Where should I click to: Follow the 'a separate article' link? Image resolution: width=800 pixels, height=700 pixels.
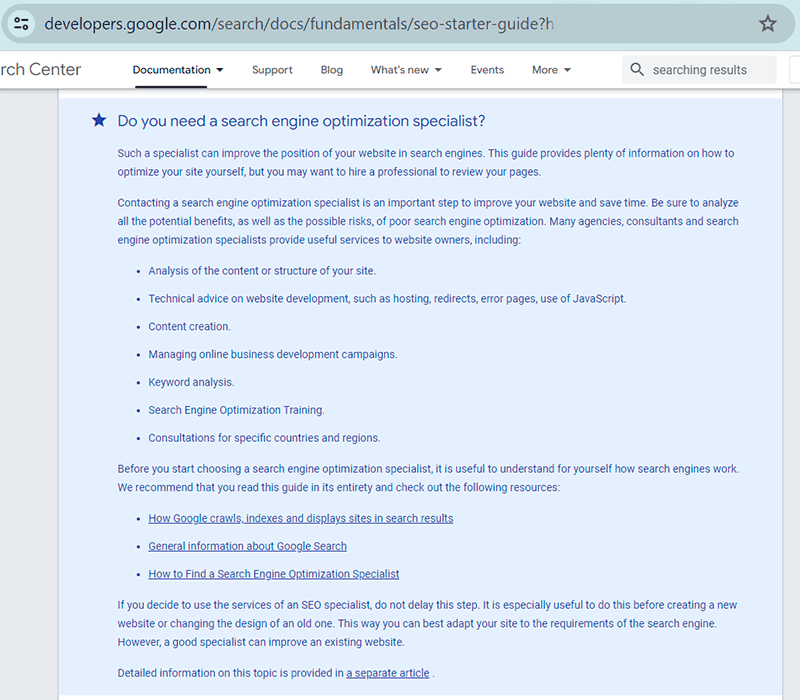point(388,673)
